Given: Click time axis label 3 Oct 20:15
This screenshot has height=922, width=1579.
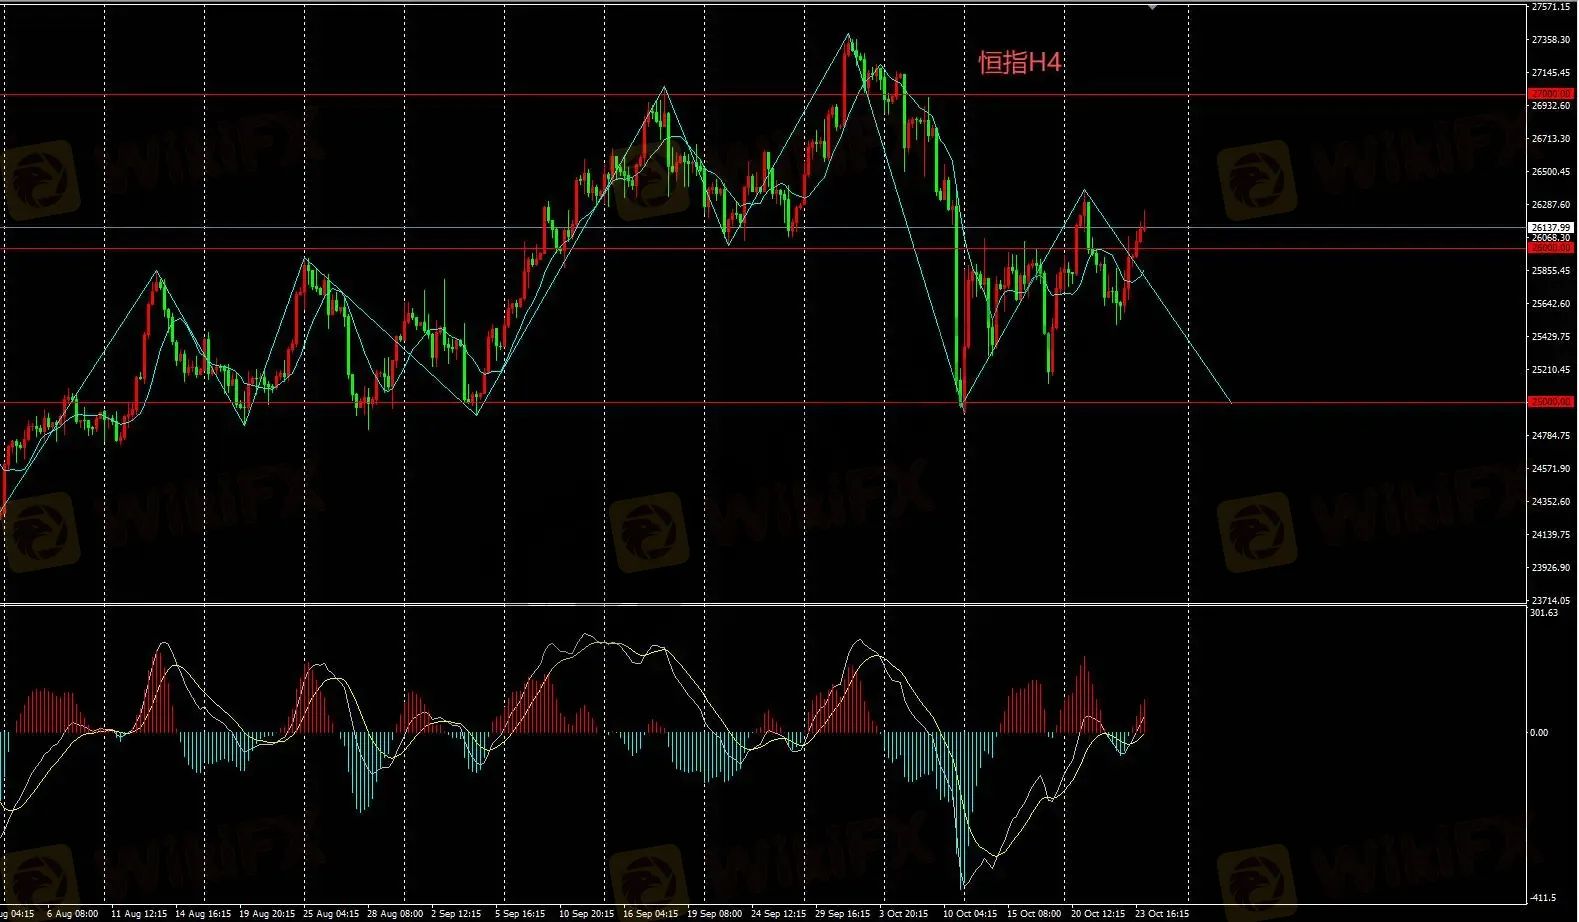Looking at the screenshot, I should click(x=904, y=914).
